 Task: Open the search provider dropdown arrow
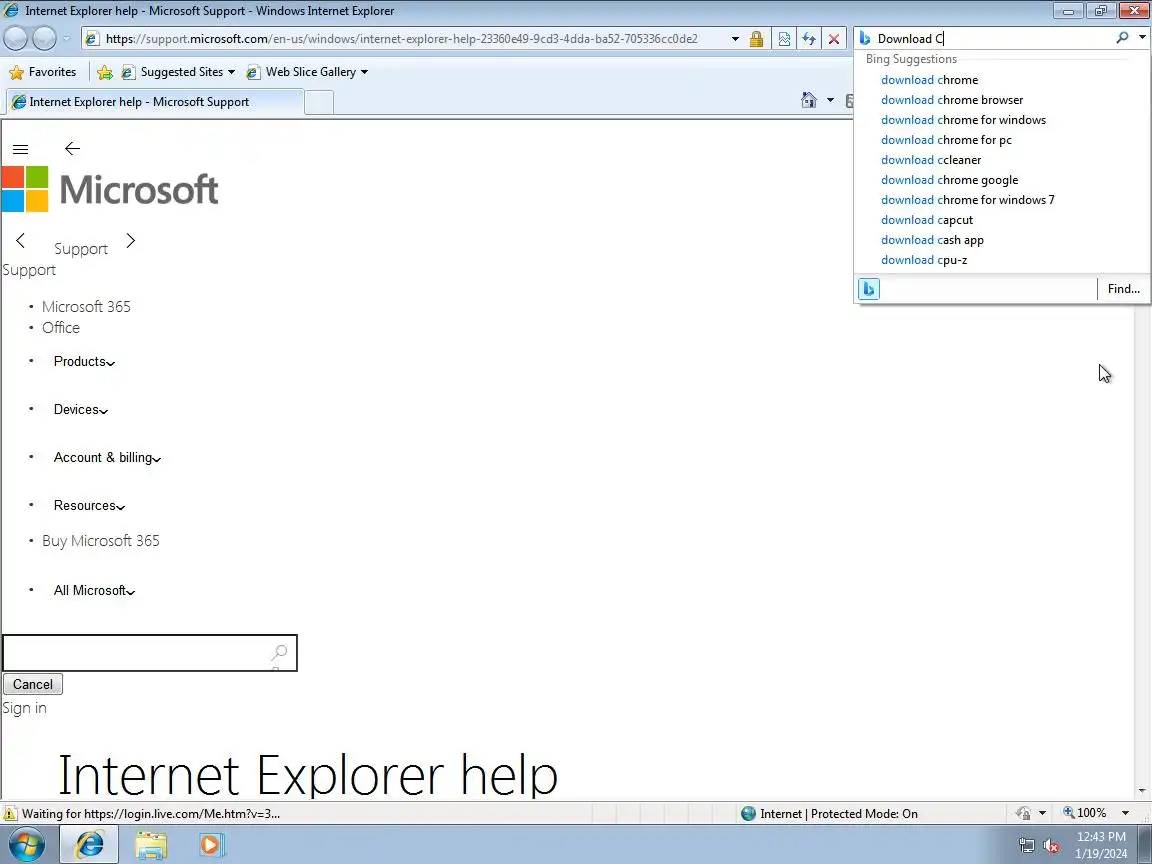pos(1142,37)
